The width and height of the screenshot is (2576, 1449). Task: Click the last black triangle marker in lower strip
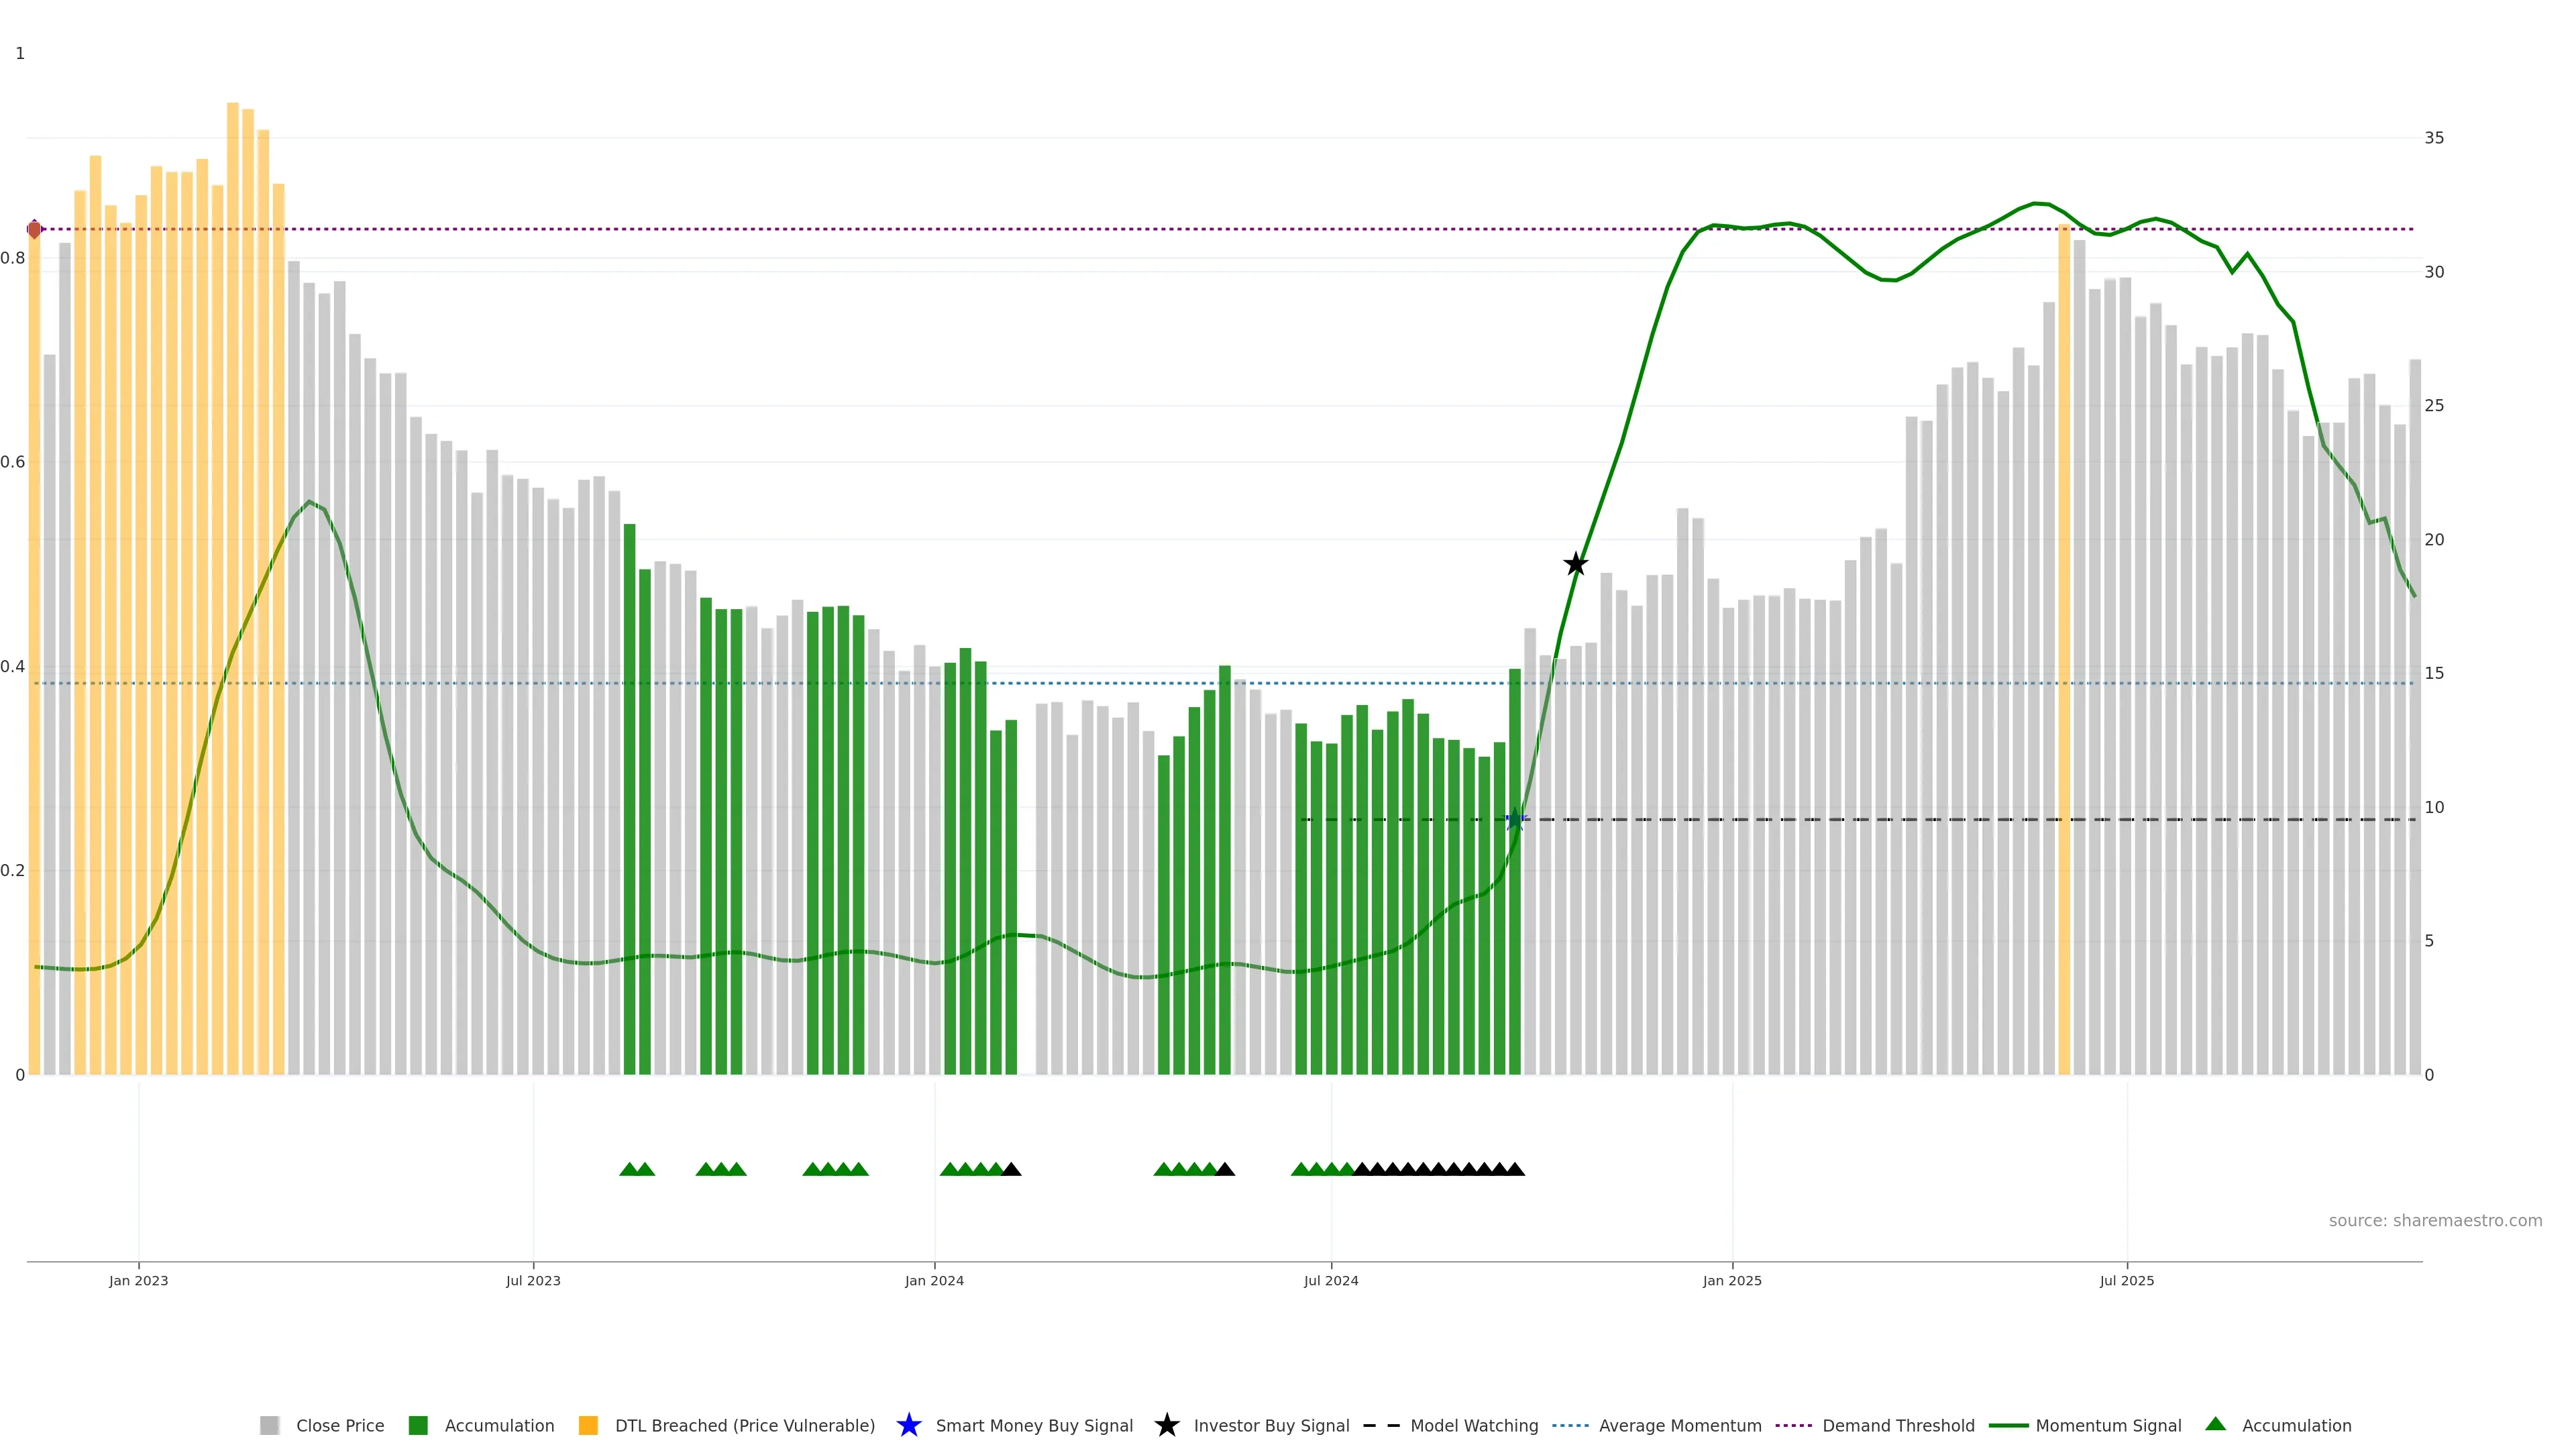(x=1515, y=1169)
